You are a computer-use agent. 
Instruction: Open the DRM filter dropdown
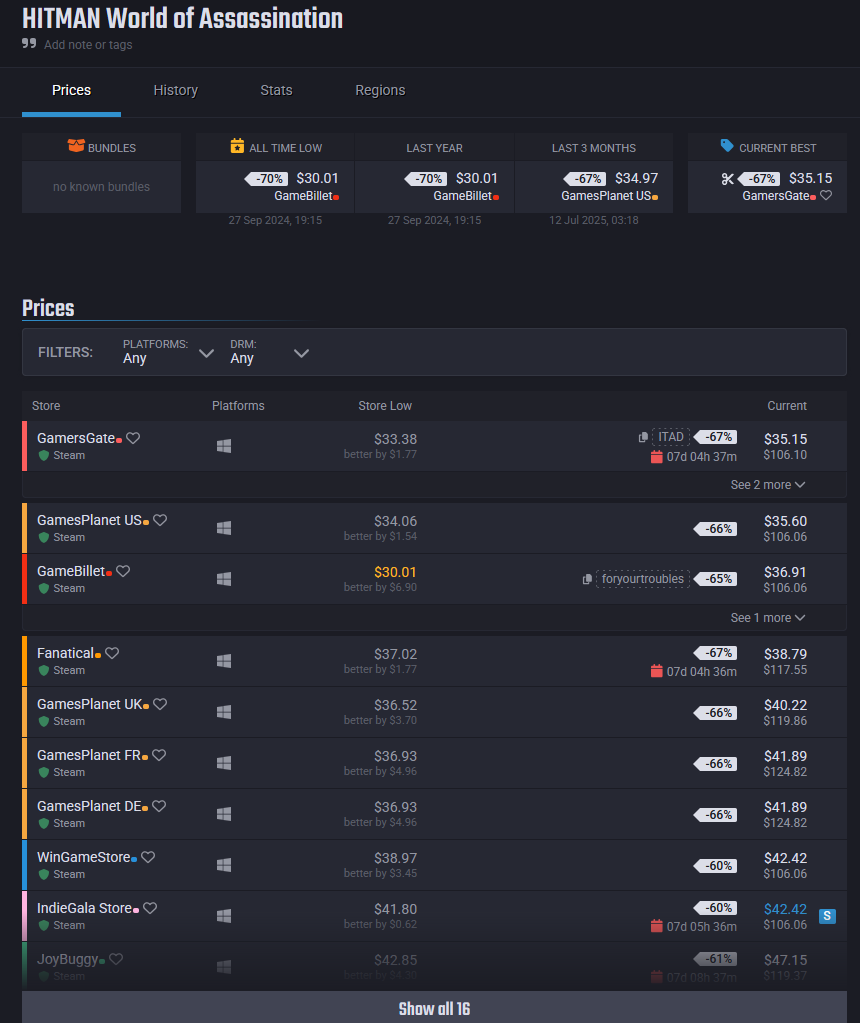[x=269, y=352]
